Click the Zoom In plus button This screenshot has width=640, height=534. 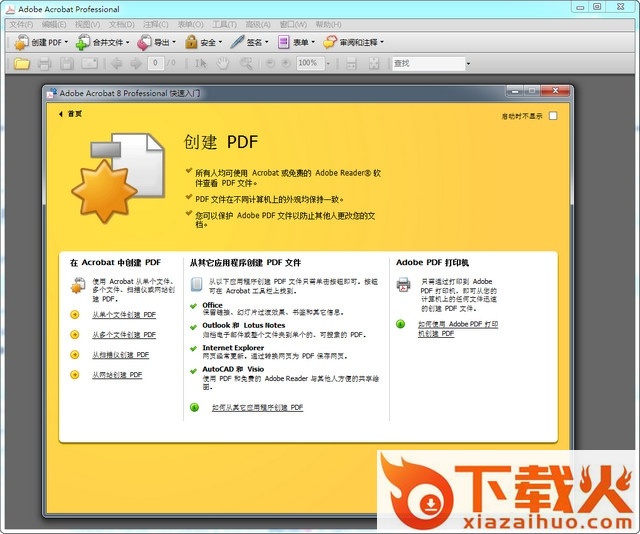(286, 63)
